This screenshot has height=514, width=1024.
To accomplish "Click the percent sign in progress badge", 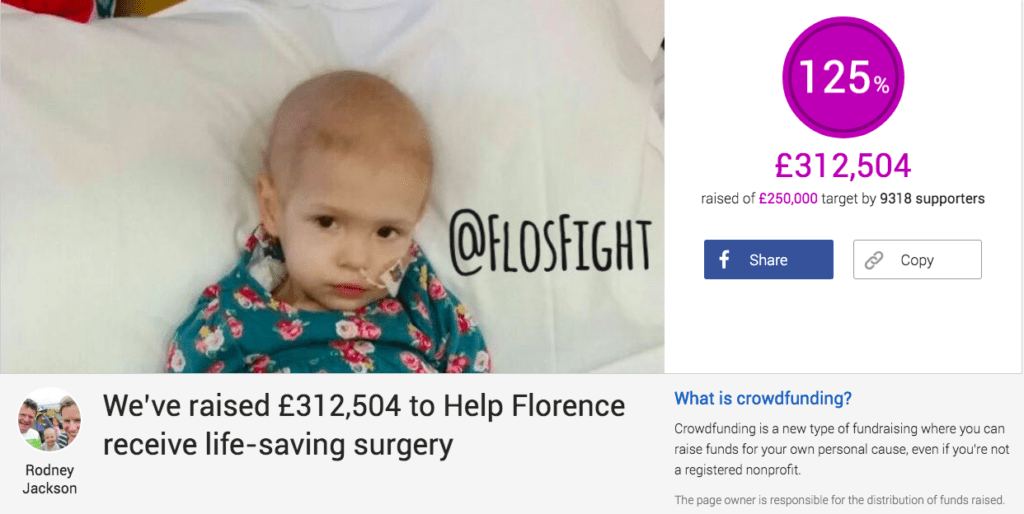I will point(882,84).
